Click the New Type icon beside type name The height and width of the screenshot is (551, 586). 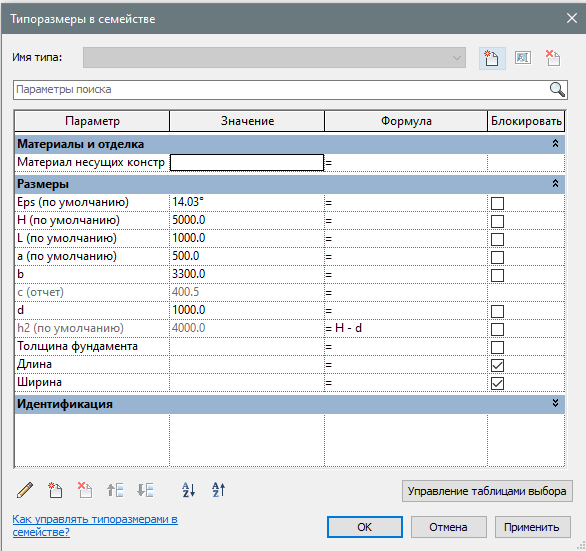492,58
